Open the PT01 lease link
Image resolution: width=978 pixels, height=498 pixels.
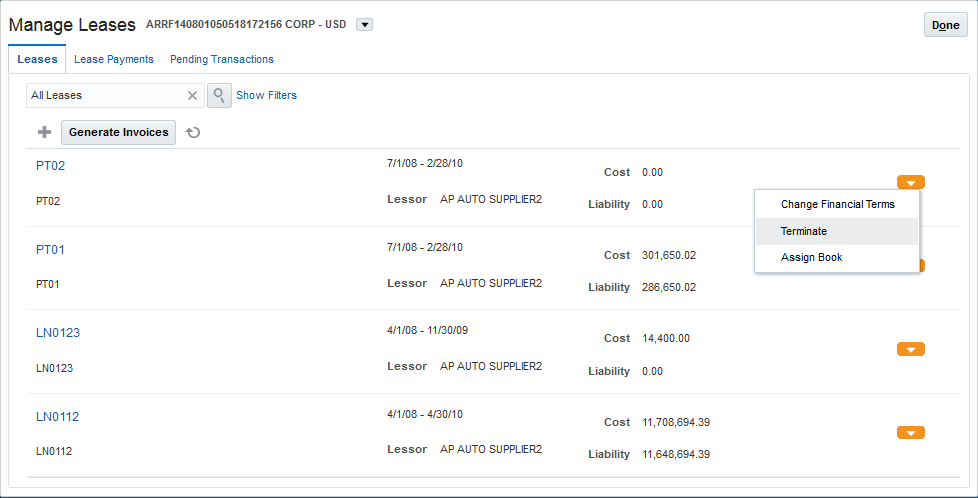tap(50, 249)
